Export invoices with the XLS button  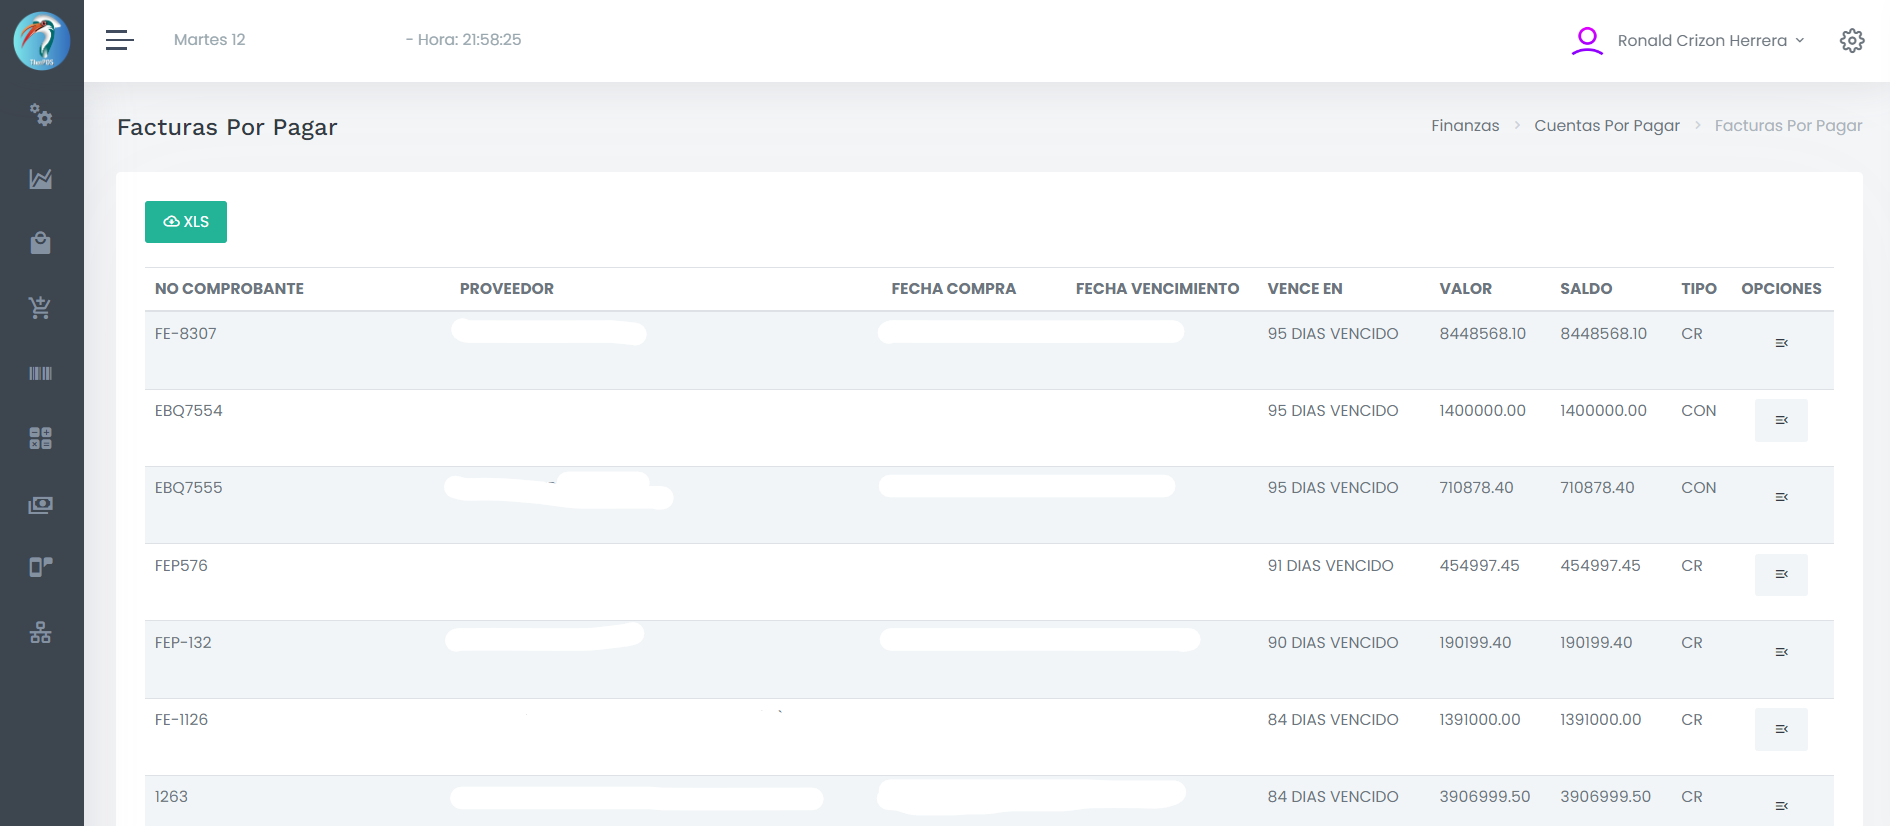click(x=186, y=222)
